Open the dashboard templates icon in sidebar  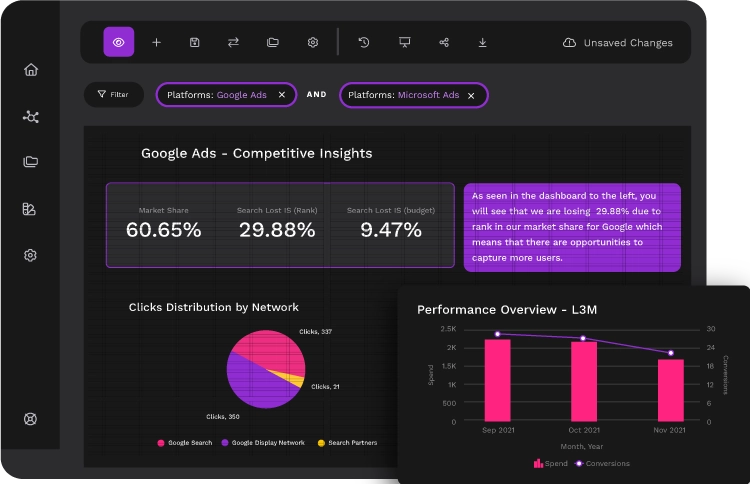point(29,209)
